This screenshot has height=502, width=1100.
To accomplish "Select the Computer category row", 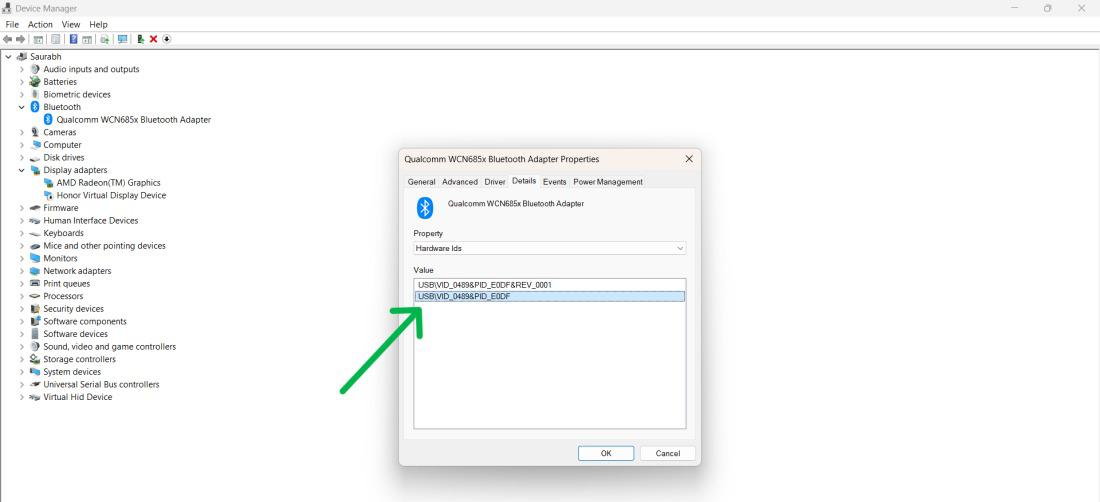I will 62,145.
